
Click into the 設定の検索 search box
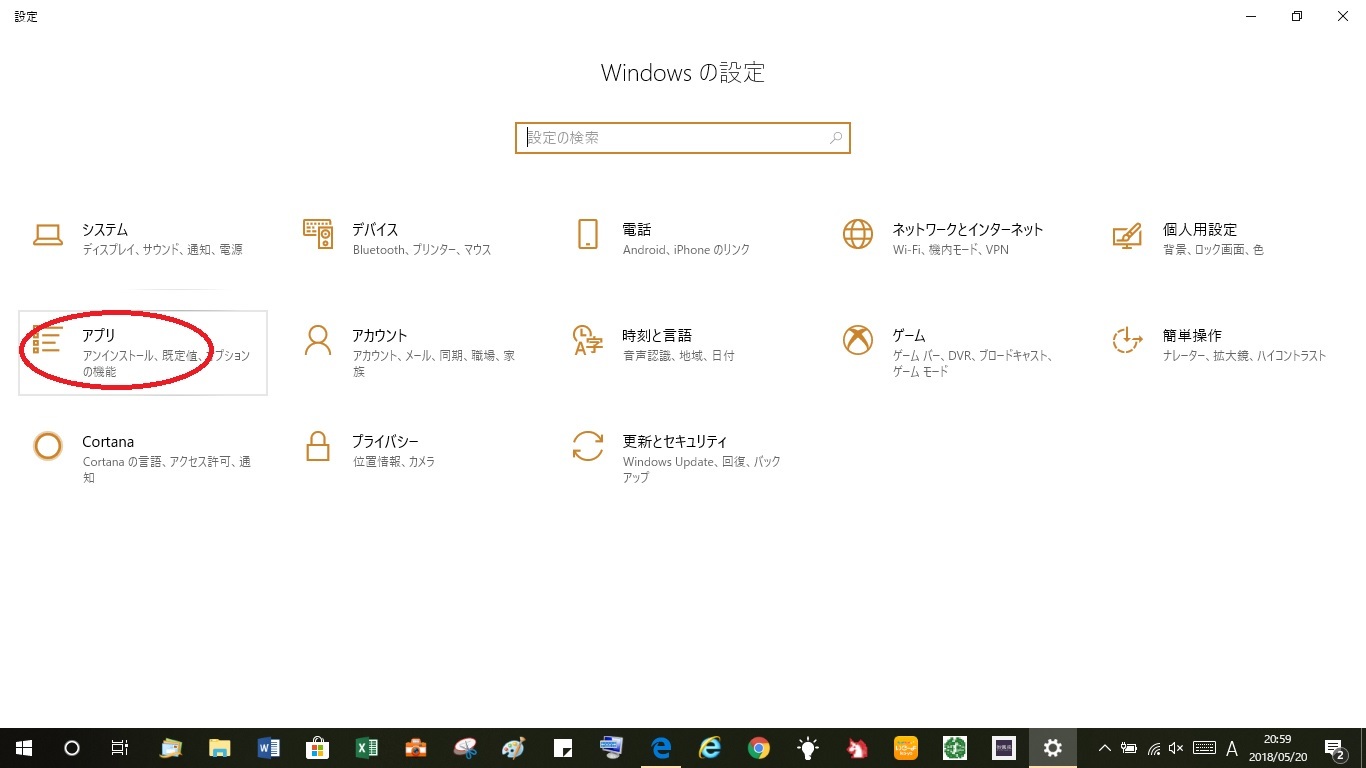[x=683, y=138]
